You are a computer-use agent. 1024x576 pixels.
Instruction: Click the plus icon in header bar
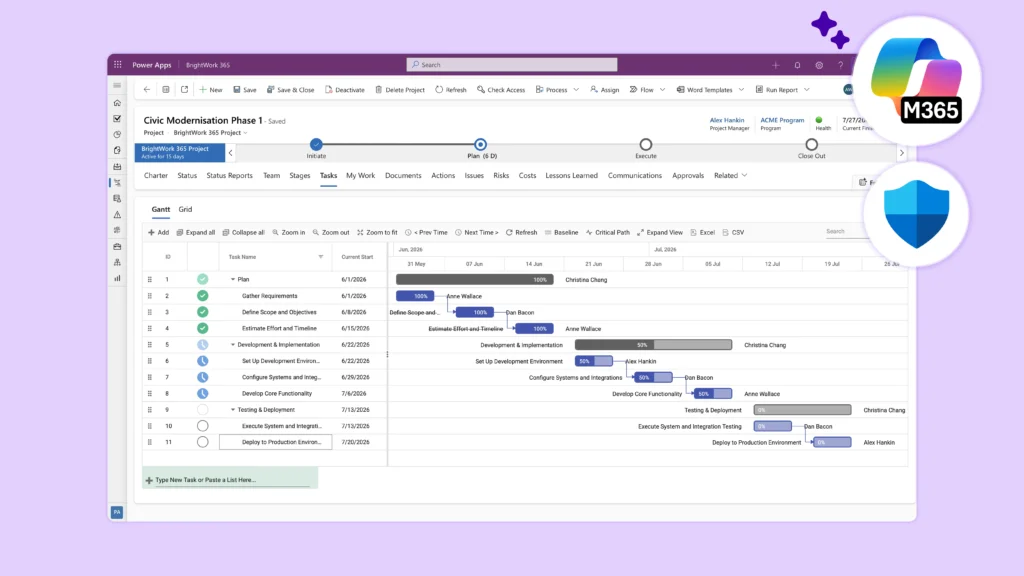click(x=776, y=65)
